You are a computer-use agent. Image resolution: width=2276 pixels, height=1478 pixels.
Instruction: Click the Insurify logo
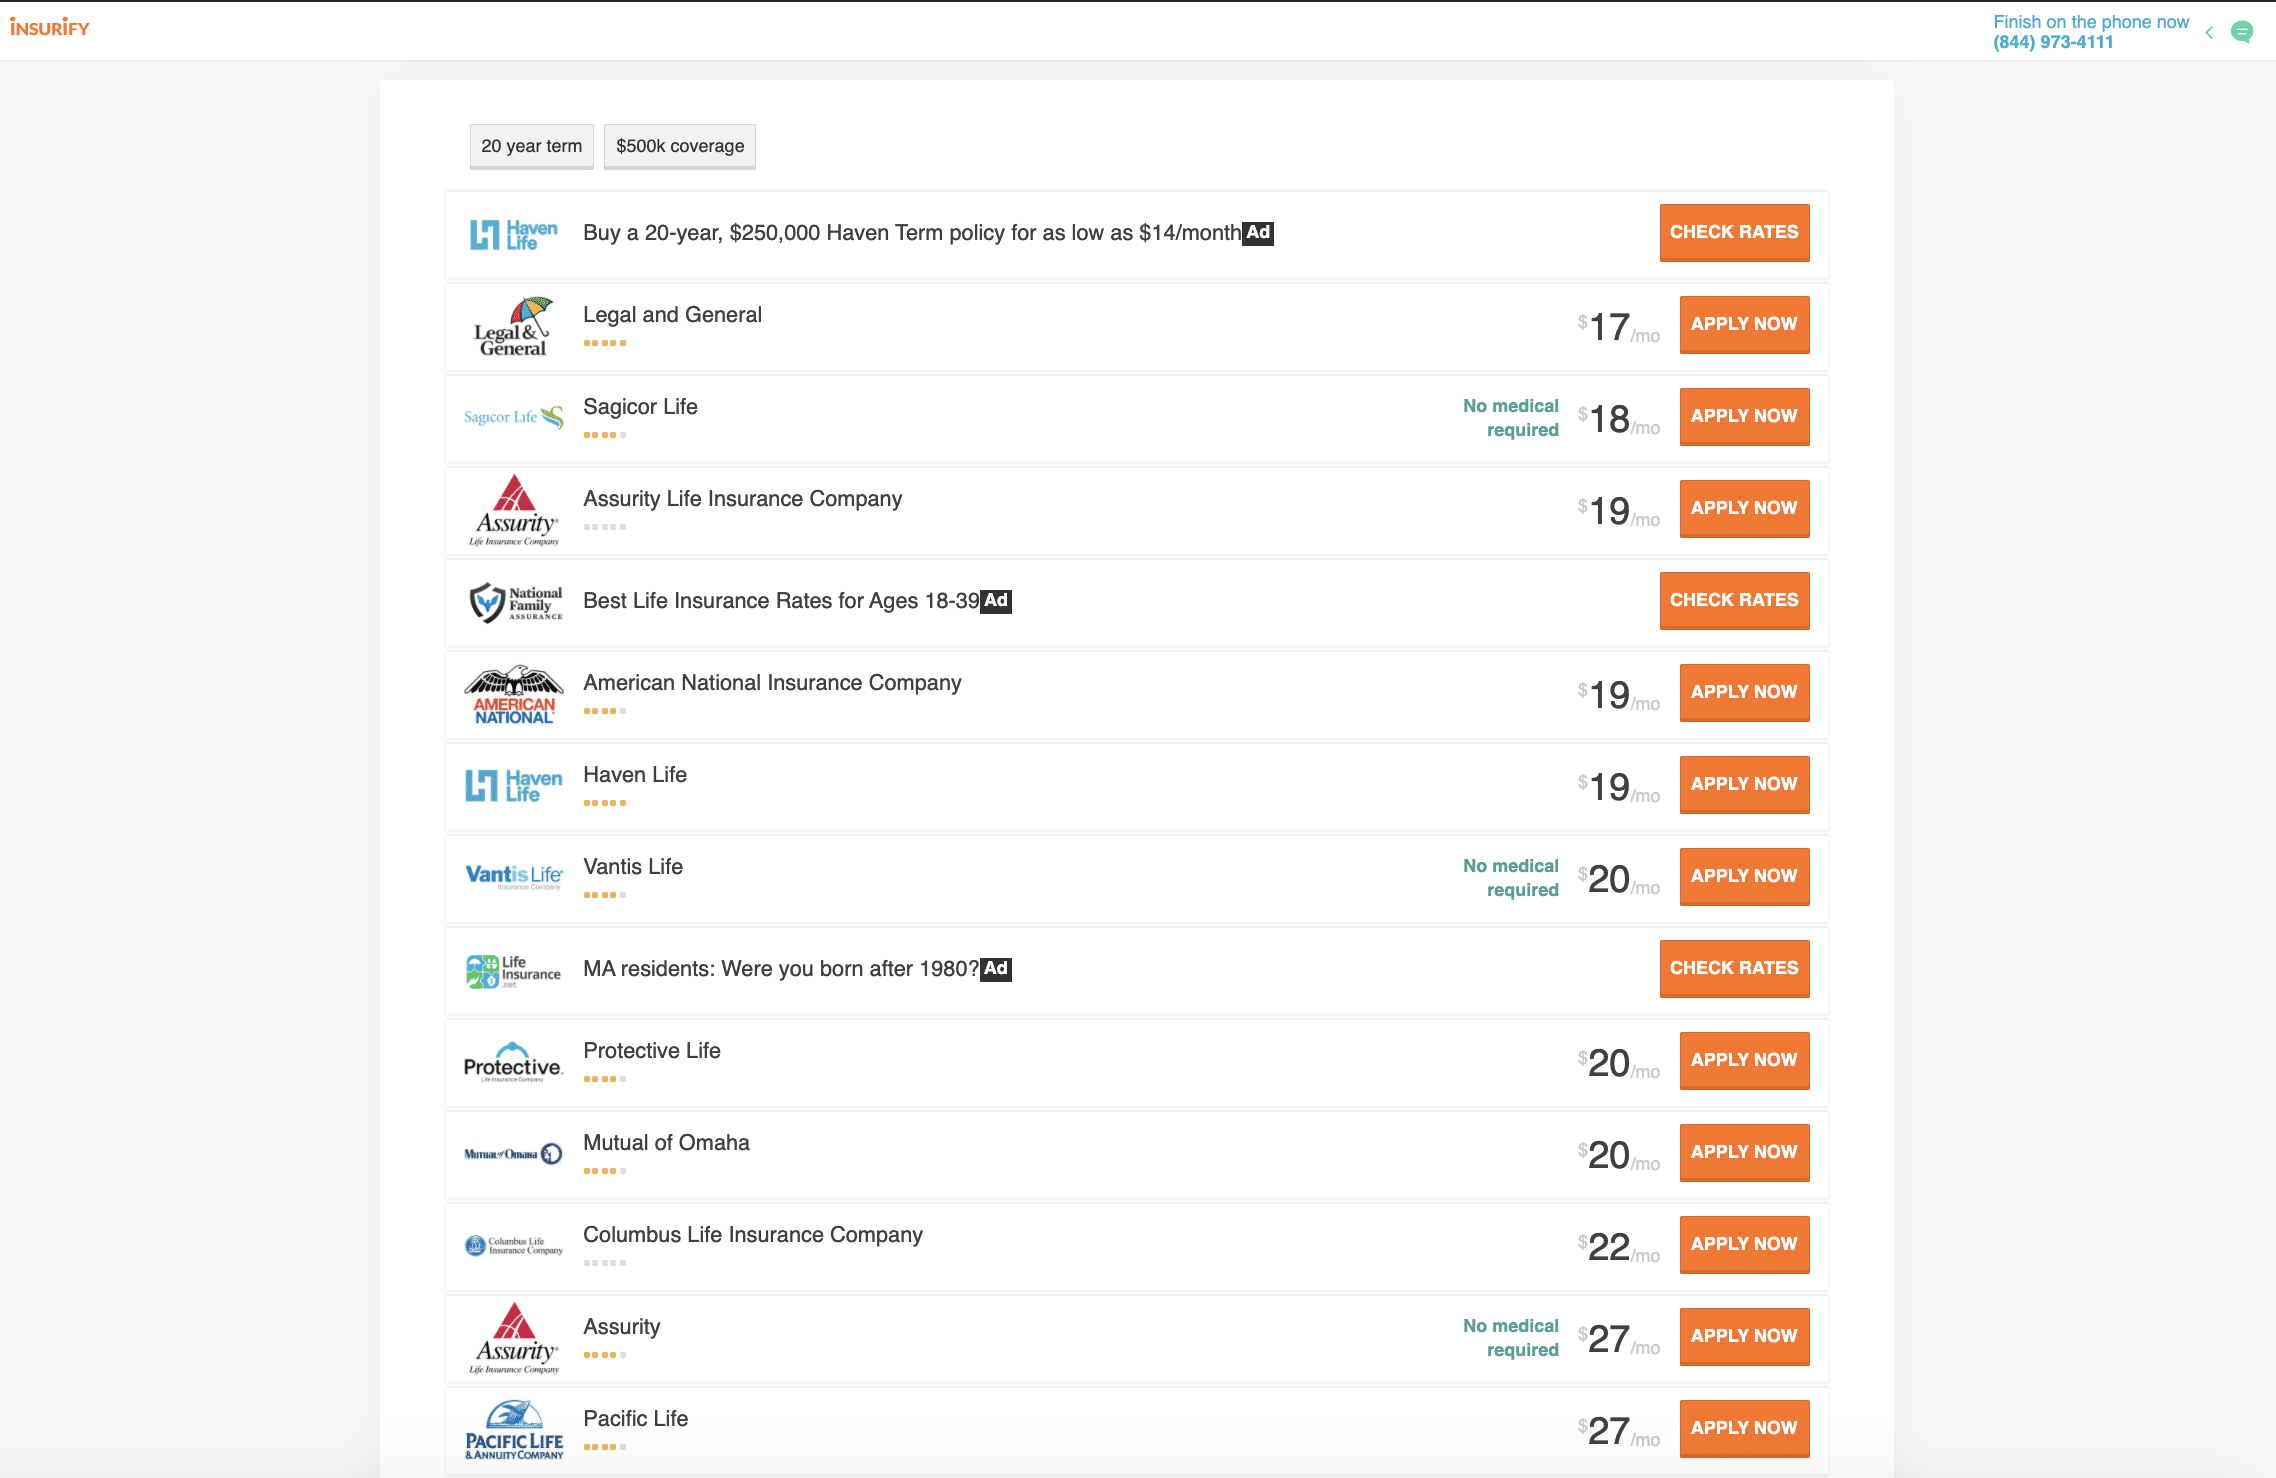point(50,28)
